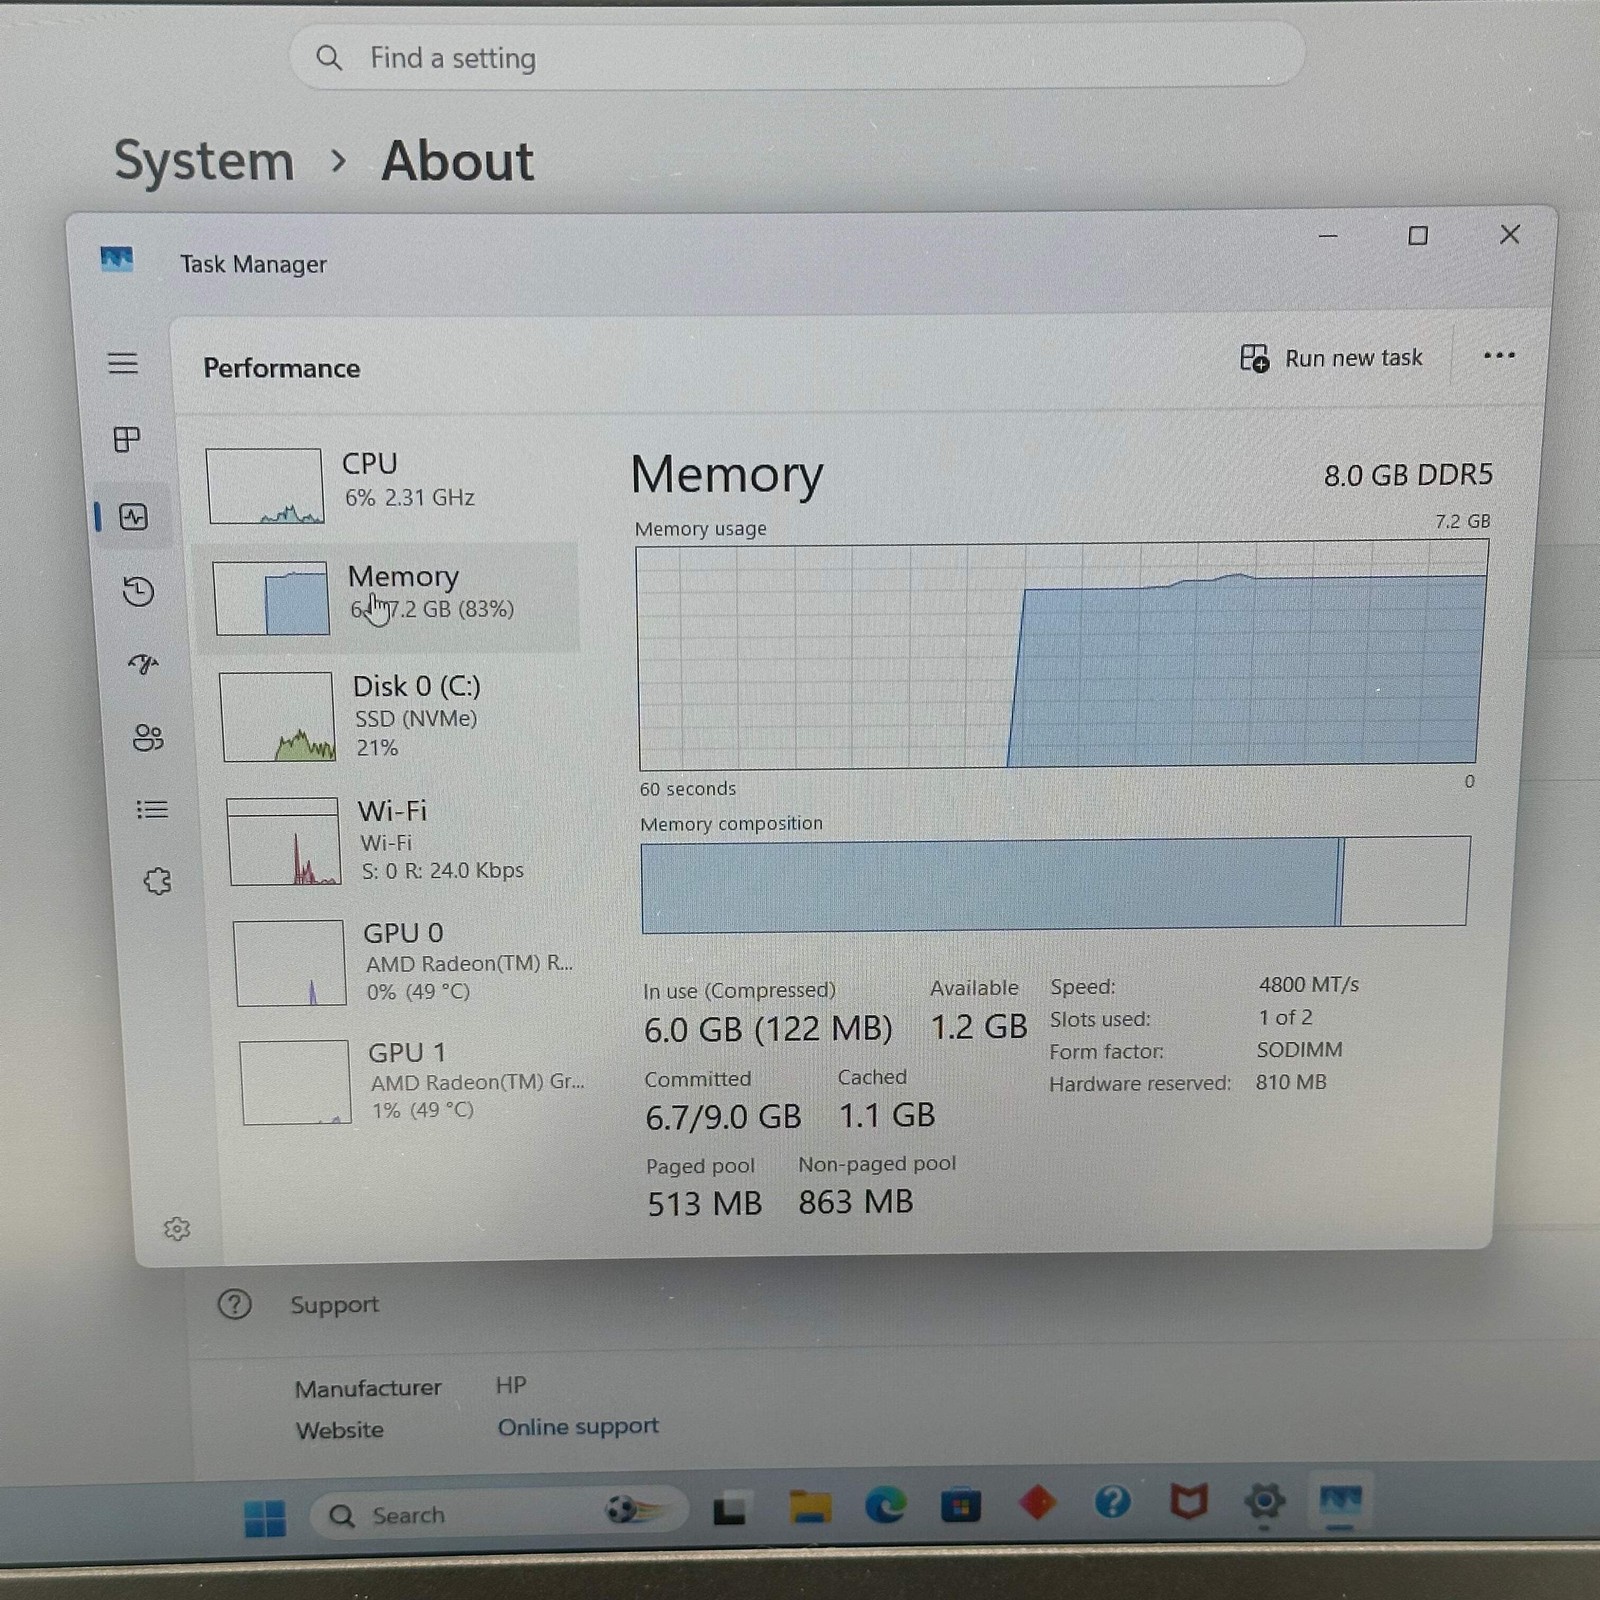Image resolution: width=1600 pixels, height=1600 pixels.
Task: Click the 8.0 GB DDR5 label
Action: point(1408,475)
